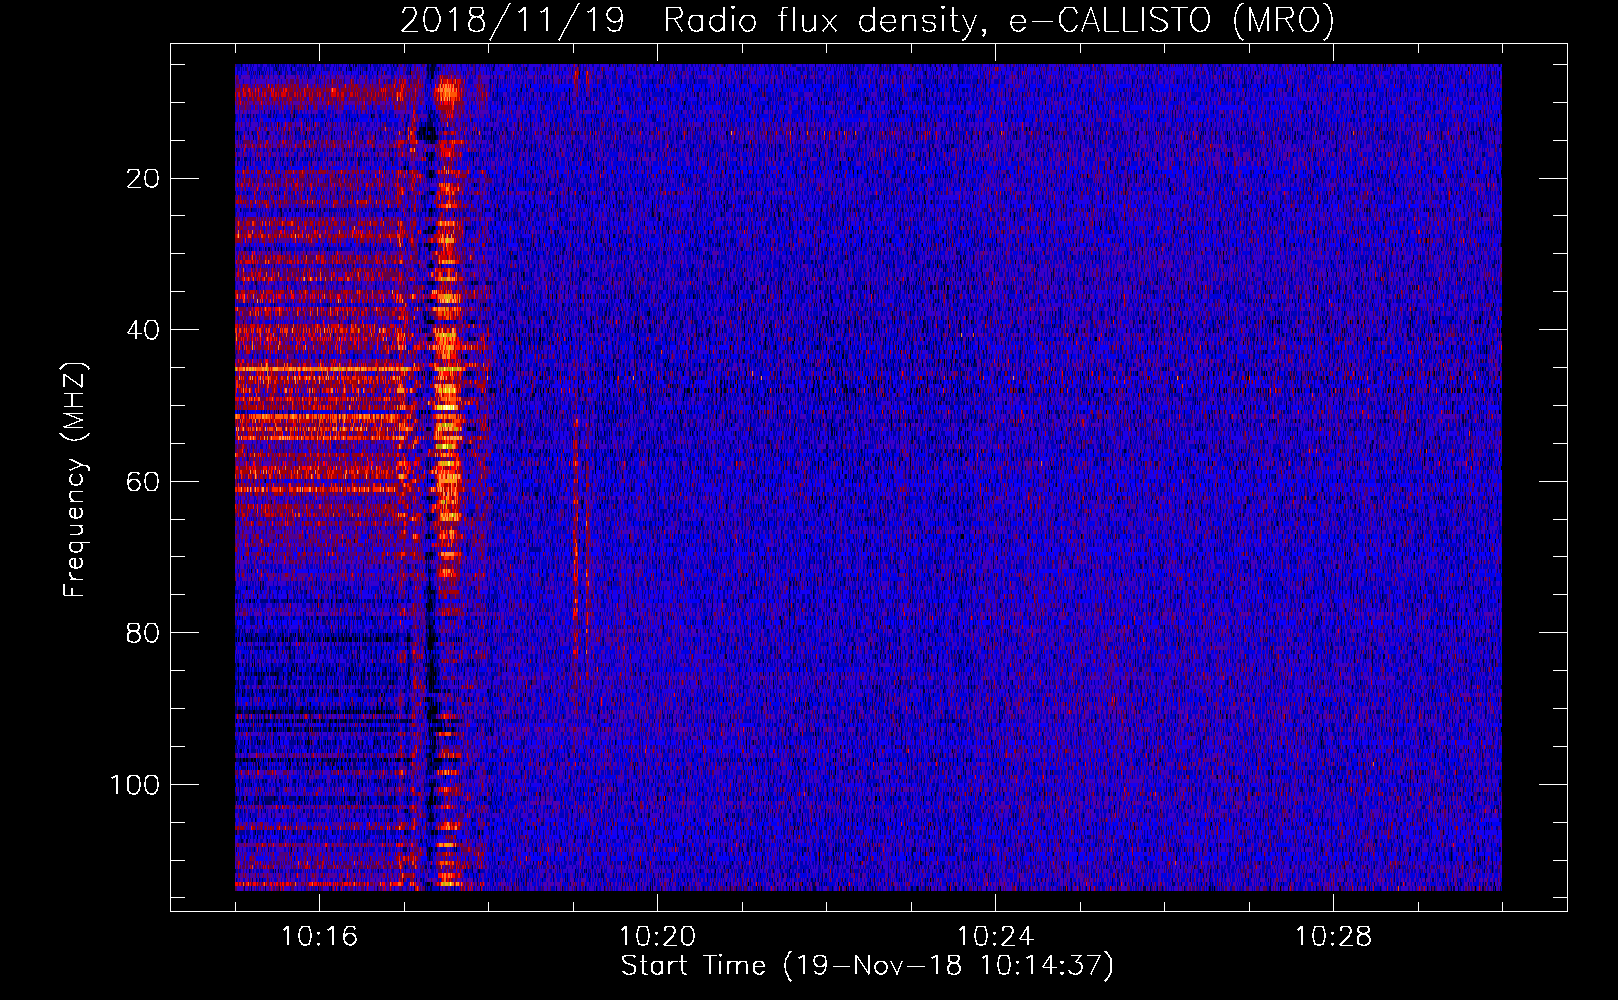Click the 10:28 time tick label
Image resolution: width=1618 pixels, height=1000 pixels.
tap(1333, 937)
